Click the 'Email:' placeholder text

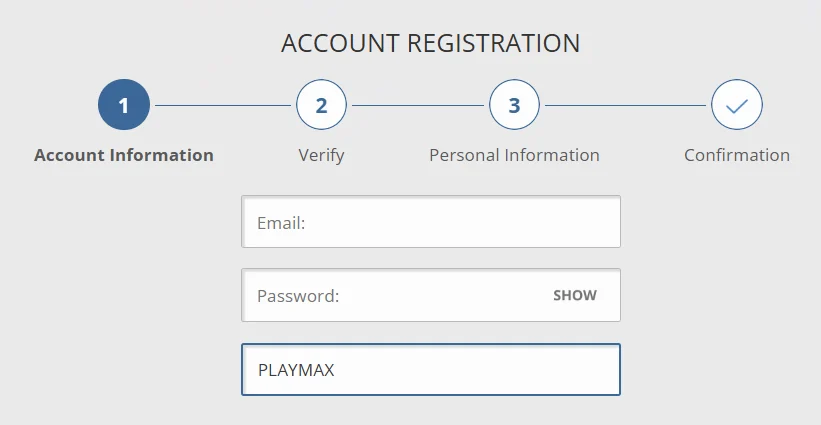point(281,223)
